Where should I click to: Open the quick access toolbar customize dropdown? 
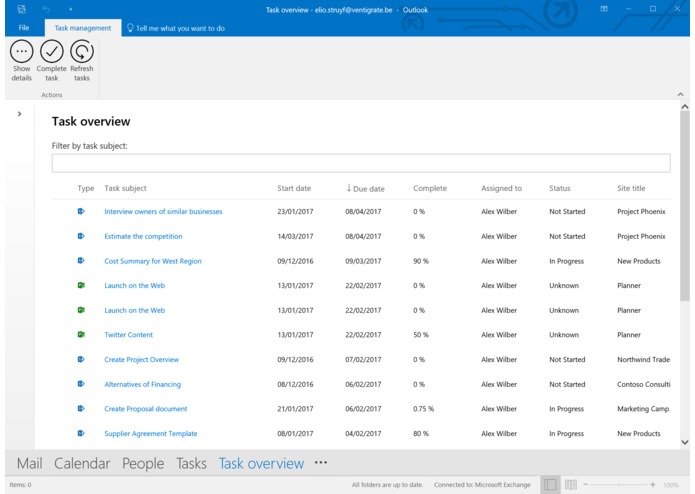[x=70, y=9]
